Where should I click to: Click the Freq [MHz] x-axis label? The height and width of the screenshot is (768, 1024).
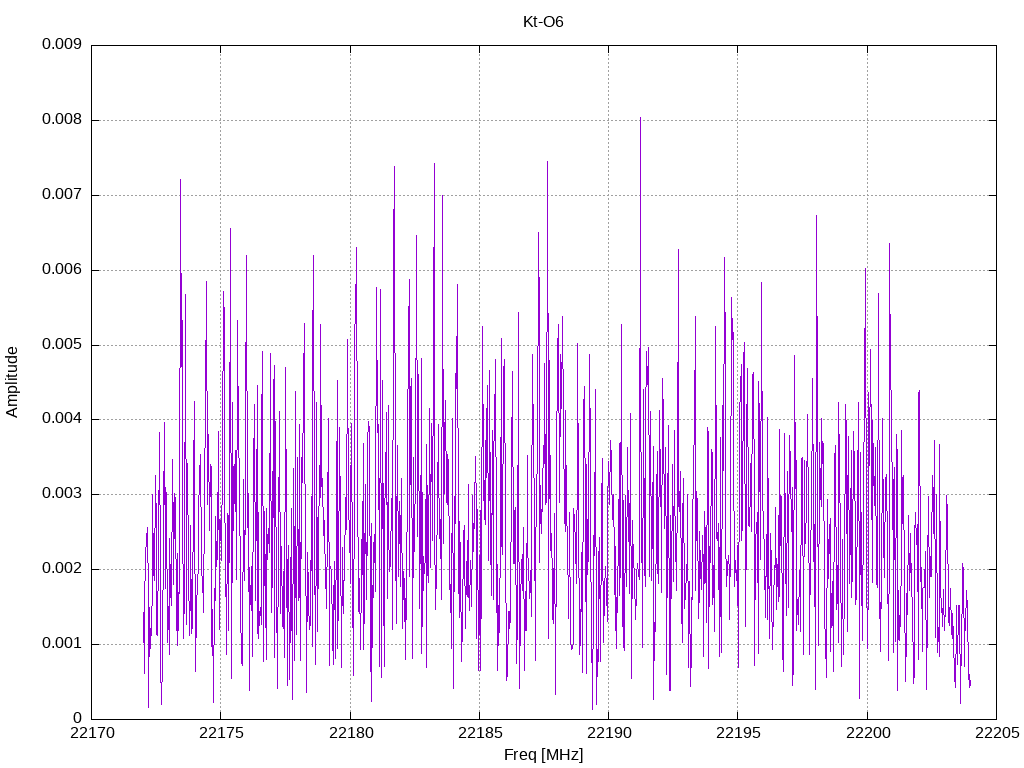click(x=543, y=755)
